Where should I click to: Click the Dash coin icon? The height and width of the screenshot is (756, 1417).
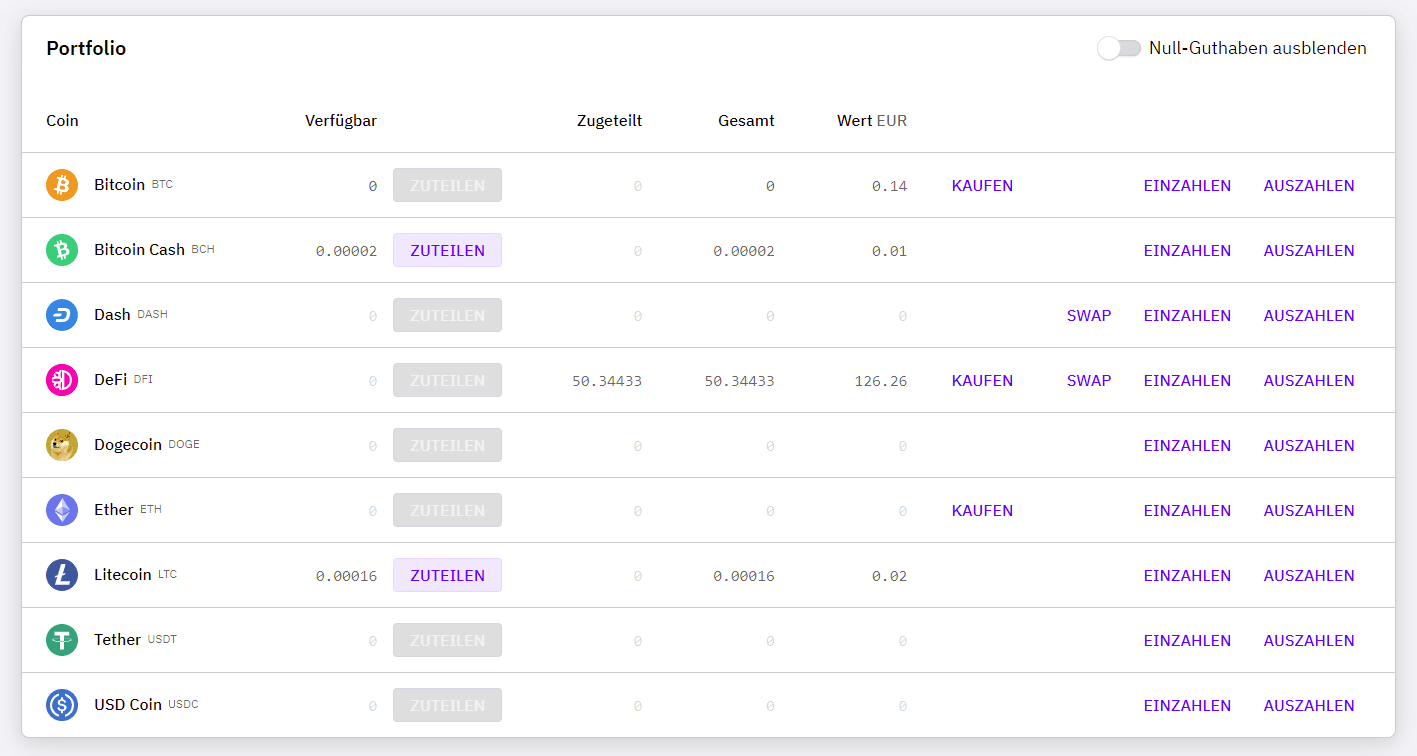click(x=62, y=315)
